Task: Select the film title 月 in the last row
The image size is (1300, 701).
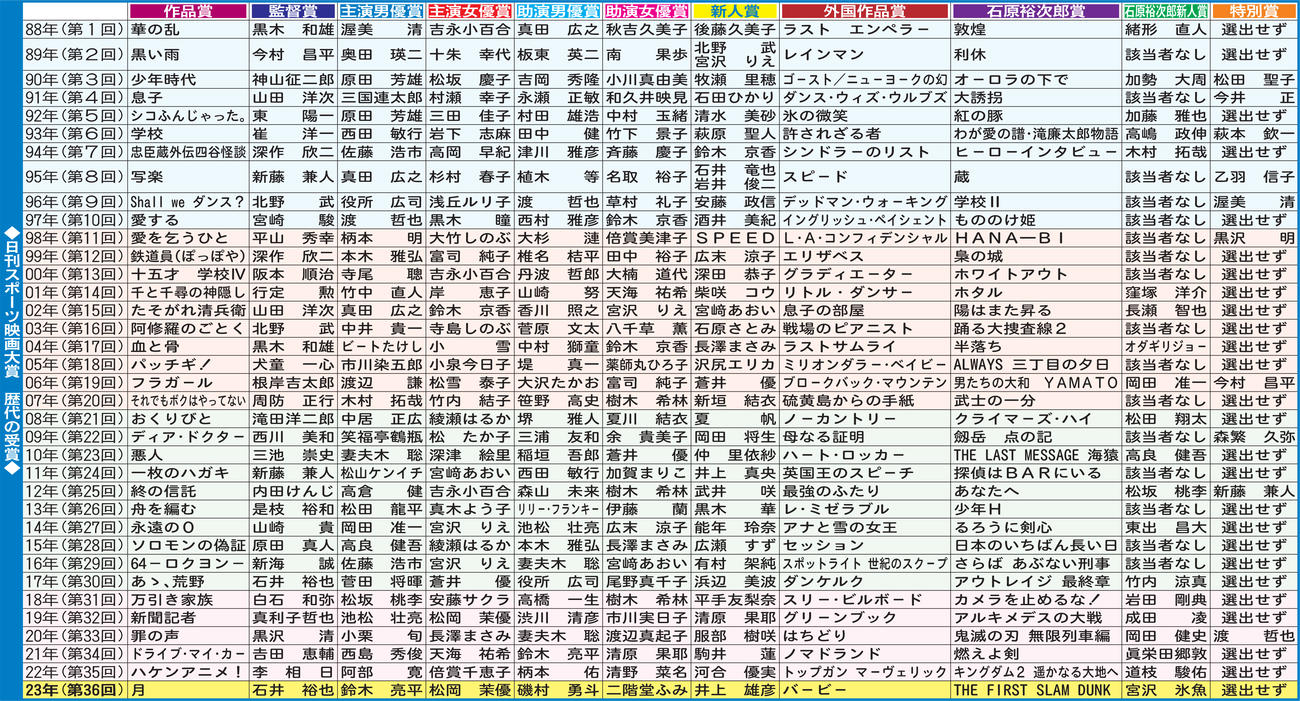Action: pos(139,689)
